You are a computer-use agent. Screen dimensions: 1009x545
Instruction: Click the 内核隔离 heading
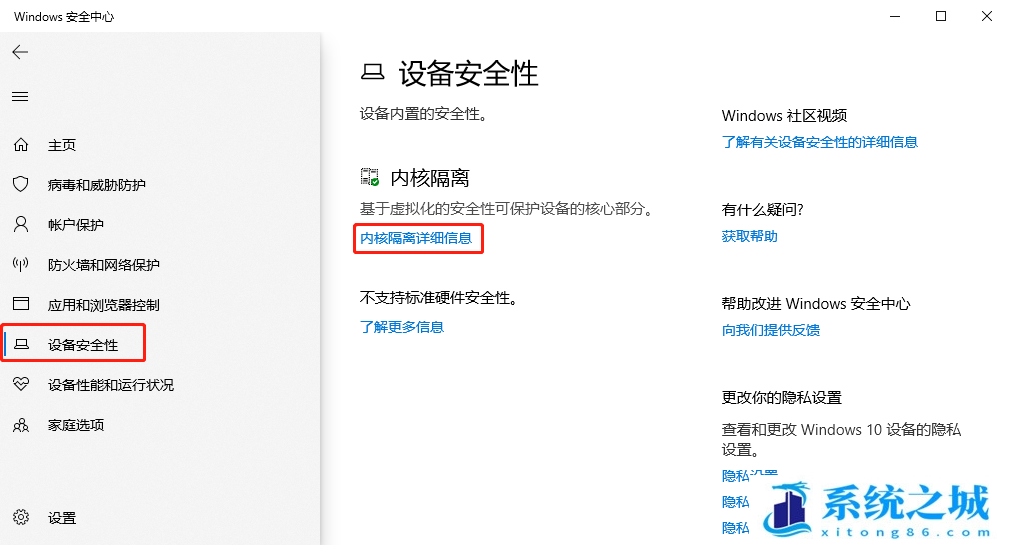tap(430, 178)
